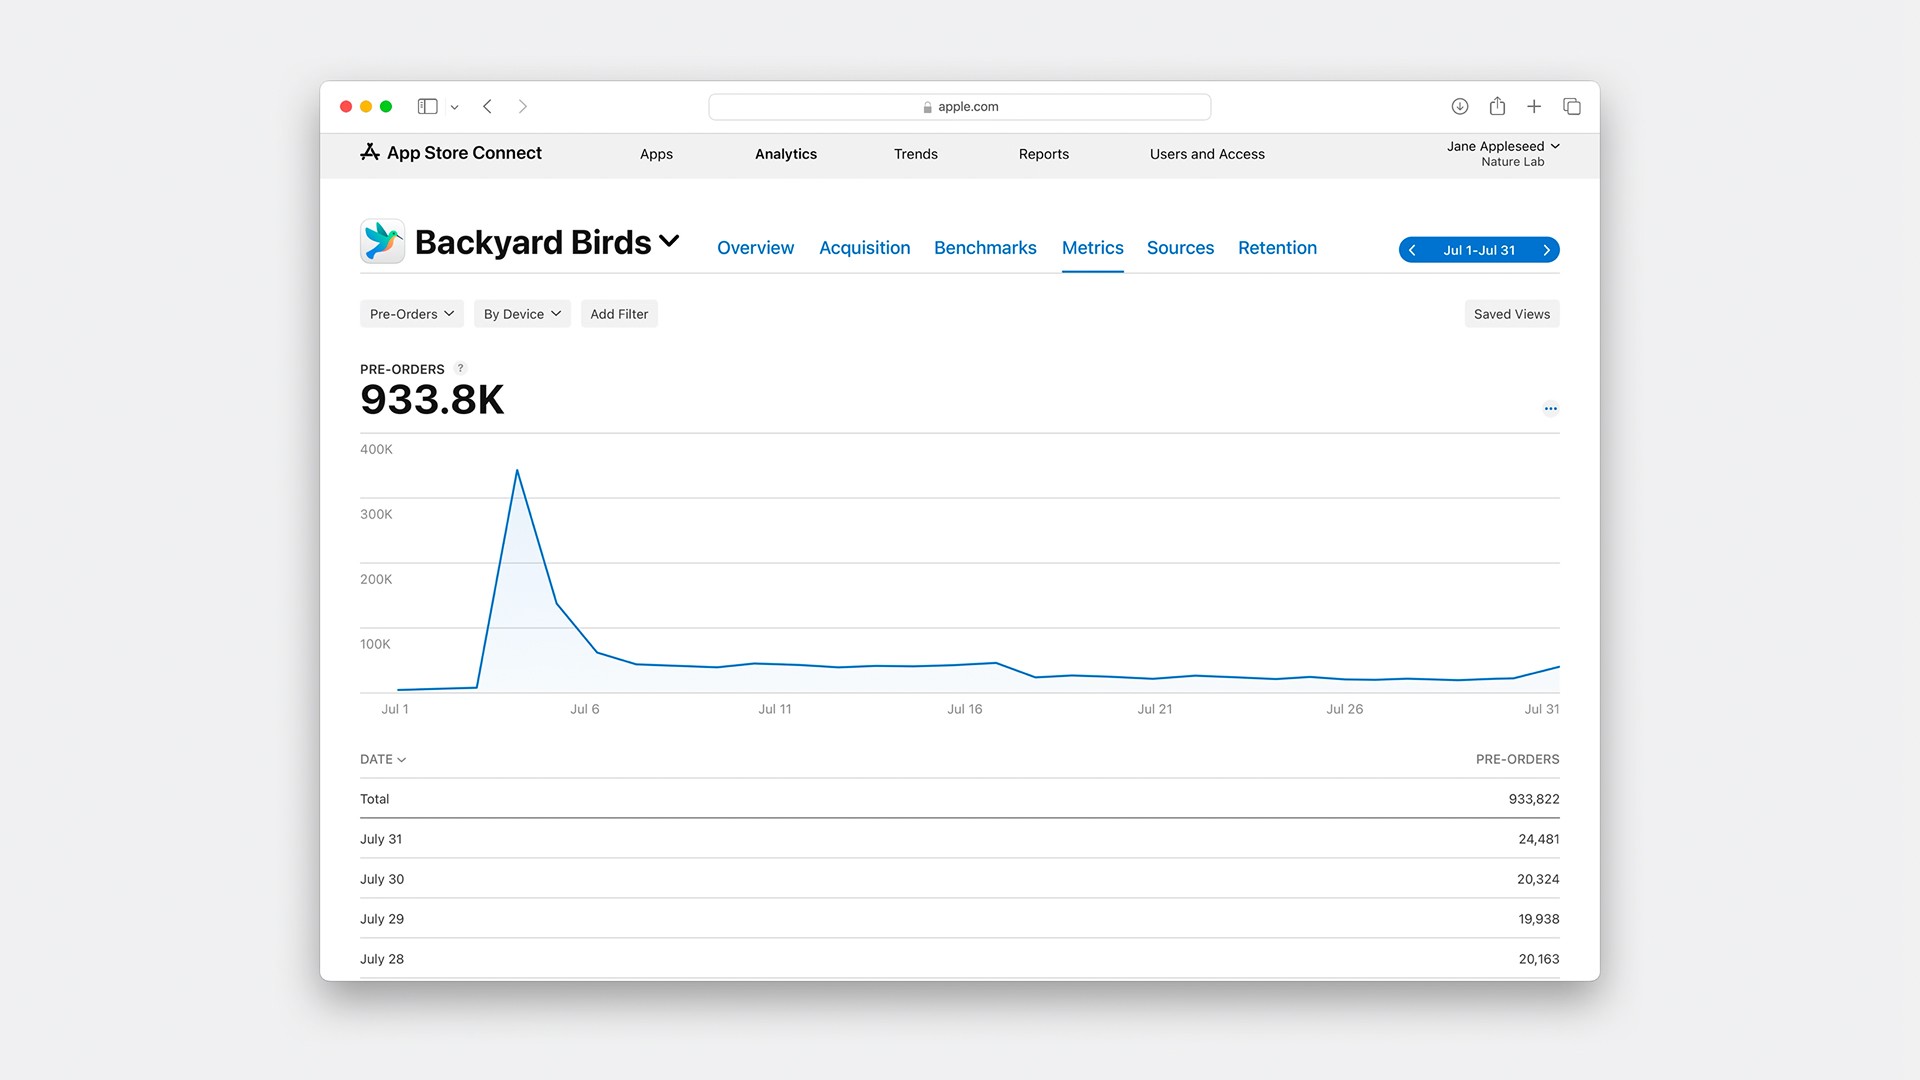Sort by the DATE column header
This screenshot has height=1080, width=1920.
coord(383,760)
